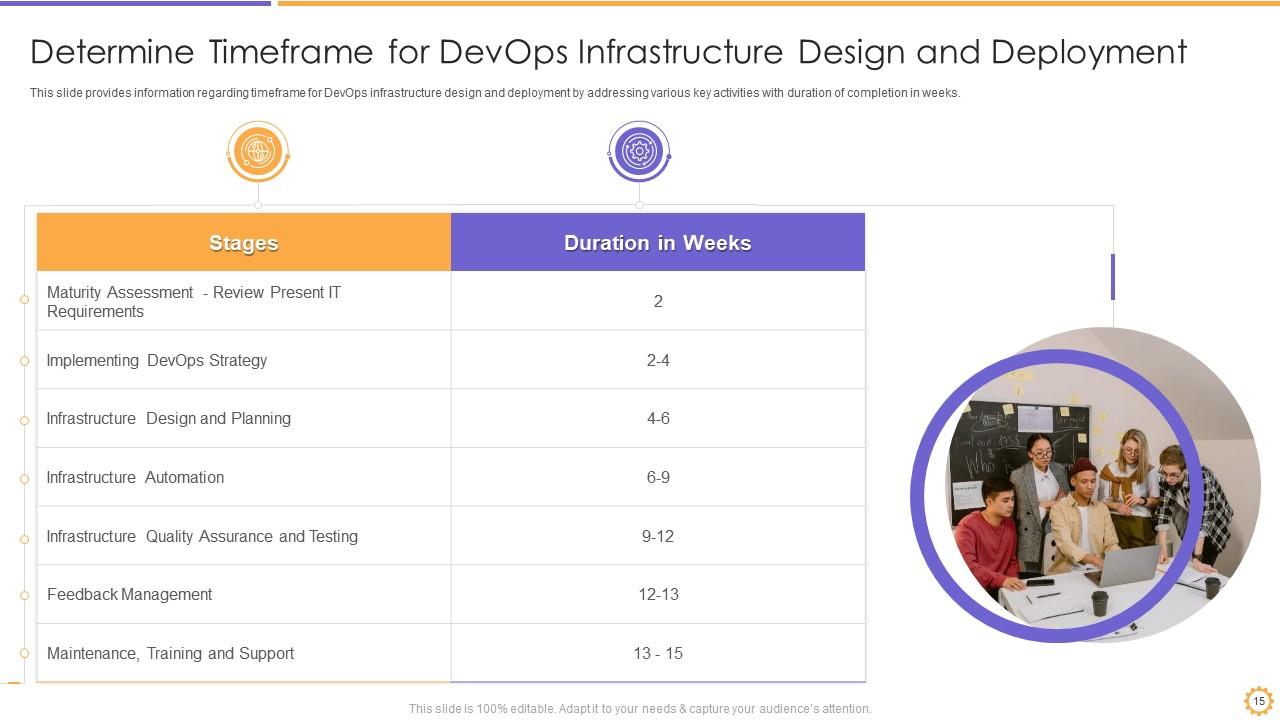The height and width of the screenshot is (720, 1280).
Task: Click the 9-12 duration value cell
Action: [x=657, y=536]
